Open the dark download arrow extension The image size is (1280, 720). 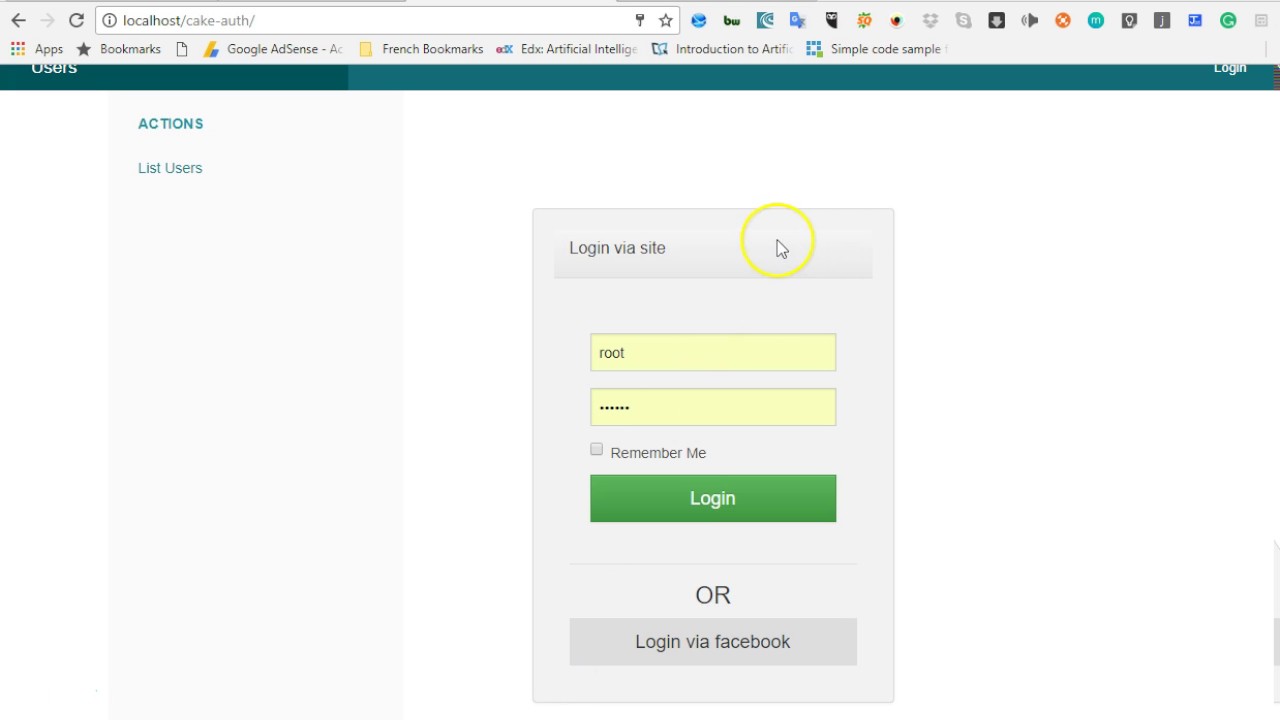coord(996,20)
